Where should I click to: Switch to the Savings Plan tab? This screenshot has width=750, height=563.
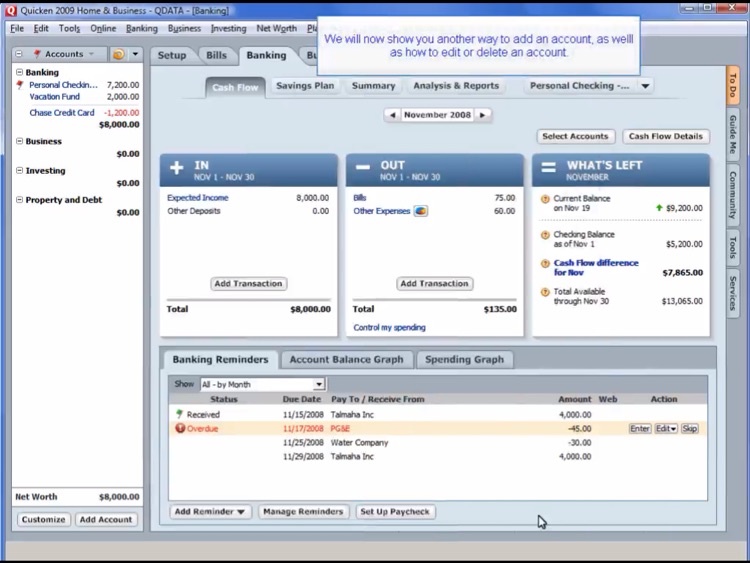click(305, 86)
